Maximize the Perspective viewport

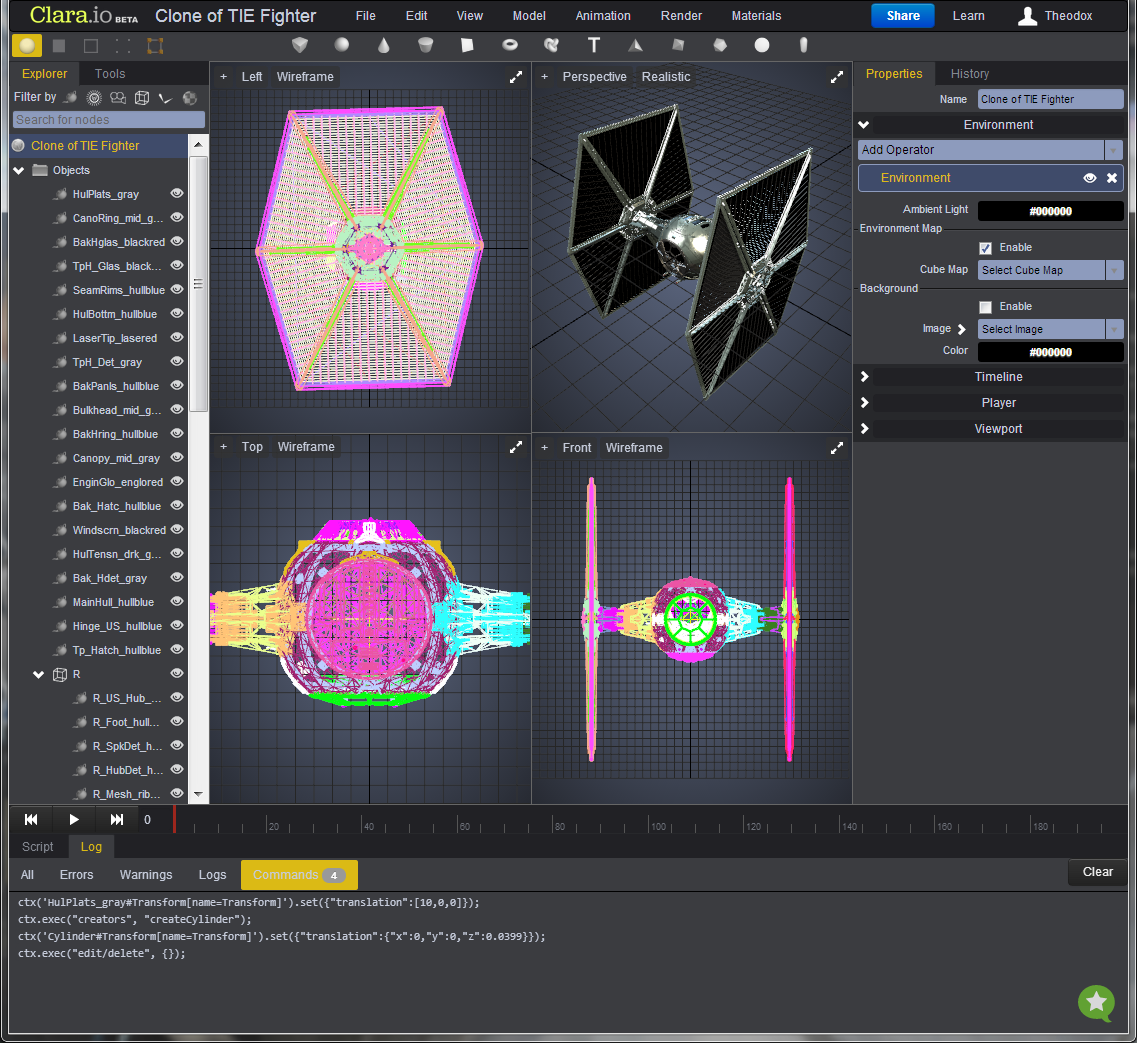pyautogui.click(x=837, y=77)
